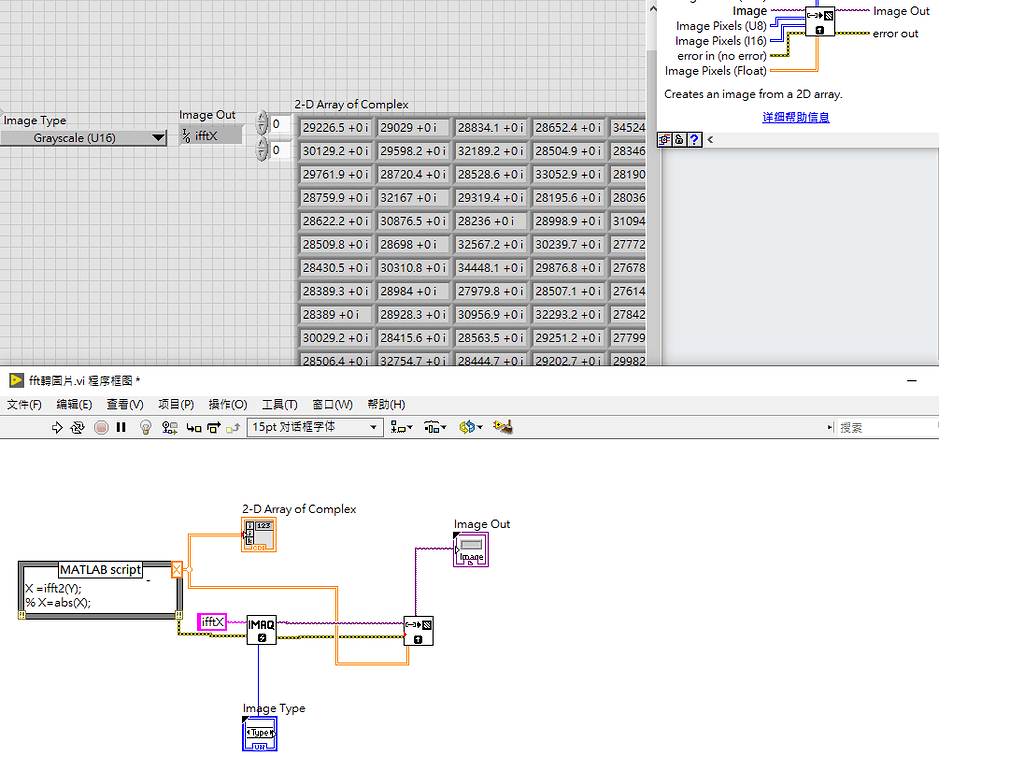This screenshot has height=771, width=1024.
Task: Click the array column index stepper arrows
Action: point(262,149)
